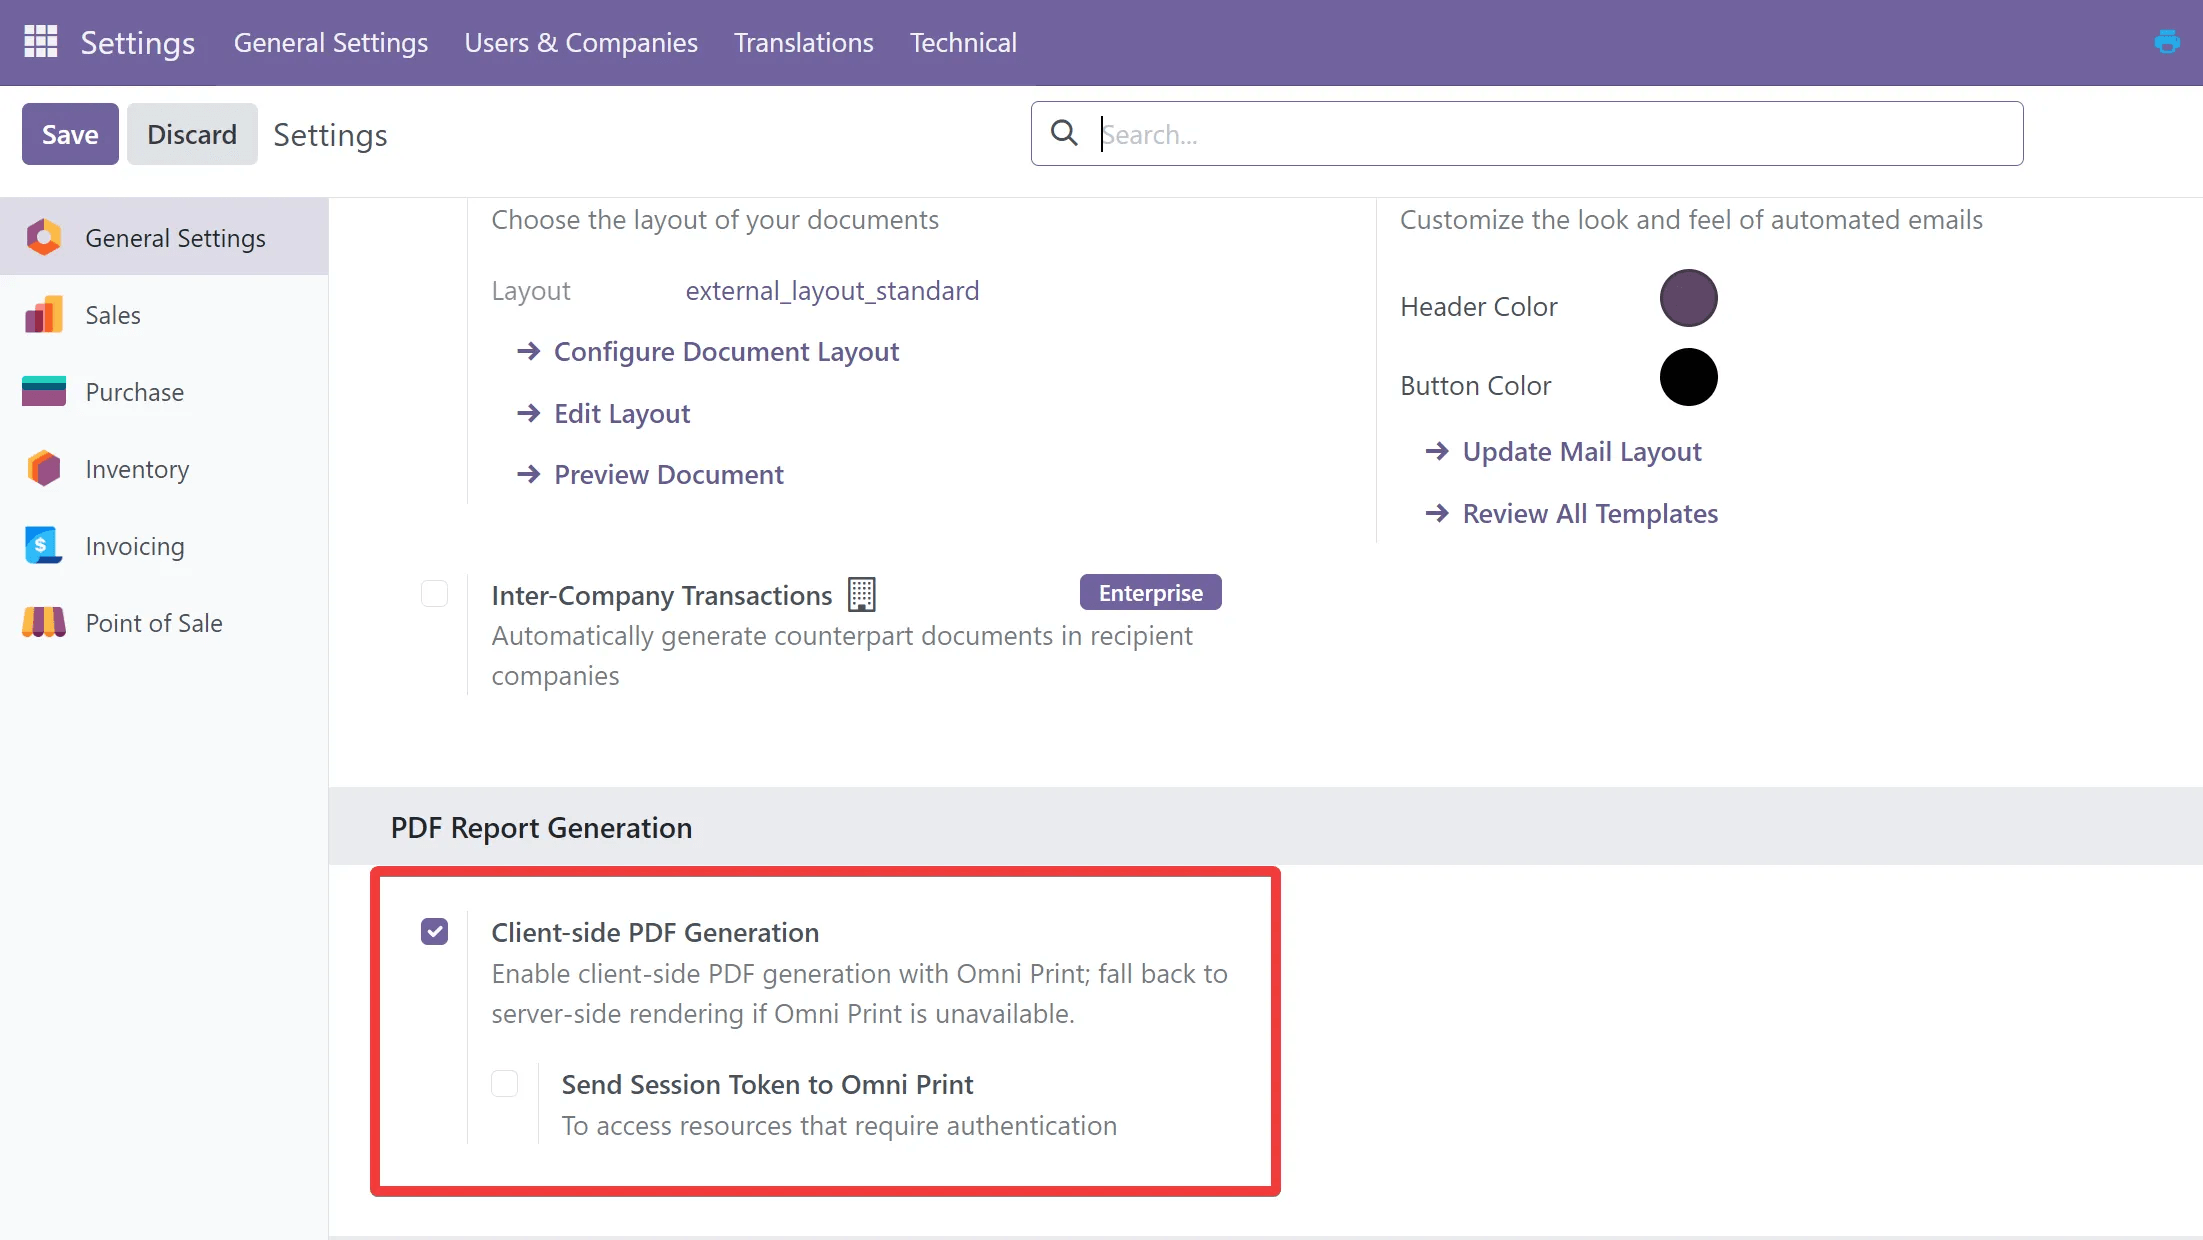This screenshot has height=1240, width=2203.
Task: Switch to the Translations menu
Action: pos(802,42)
